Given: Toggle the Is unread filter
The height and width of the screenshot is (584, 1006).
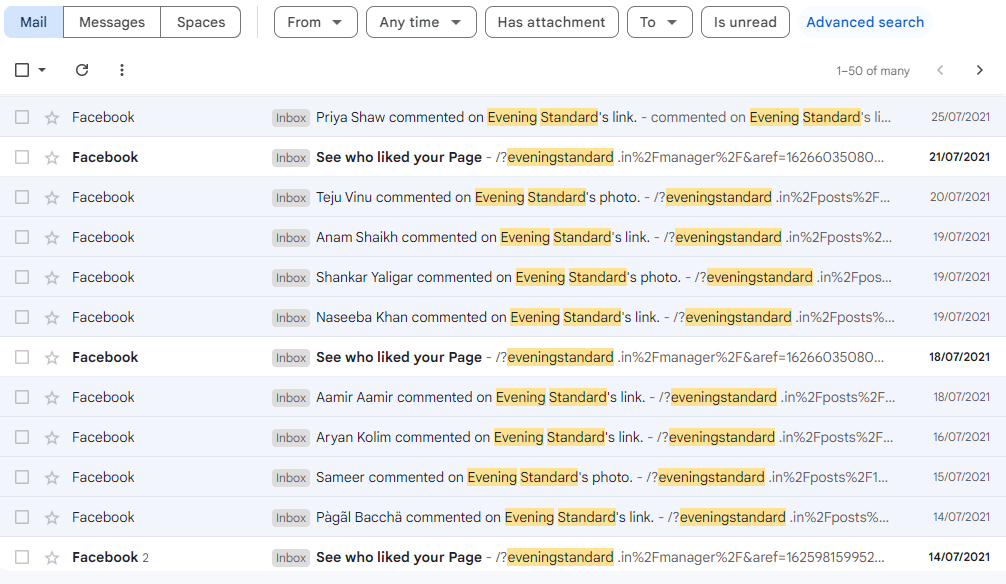Looking at the screenshot, I should (744, 21).
